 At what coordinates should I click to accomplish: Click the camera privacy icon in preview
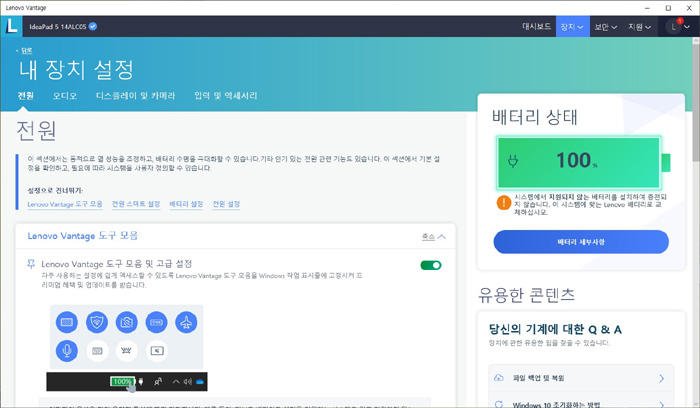127,322
